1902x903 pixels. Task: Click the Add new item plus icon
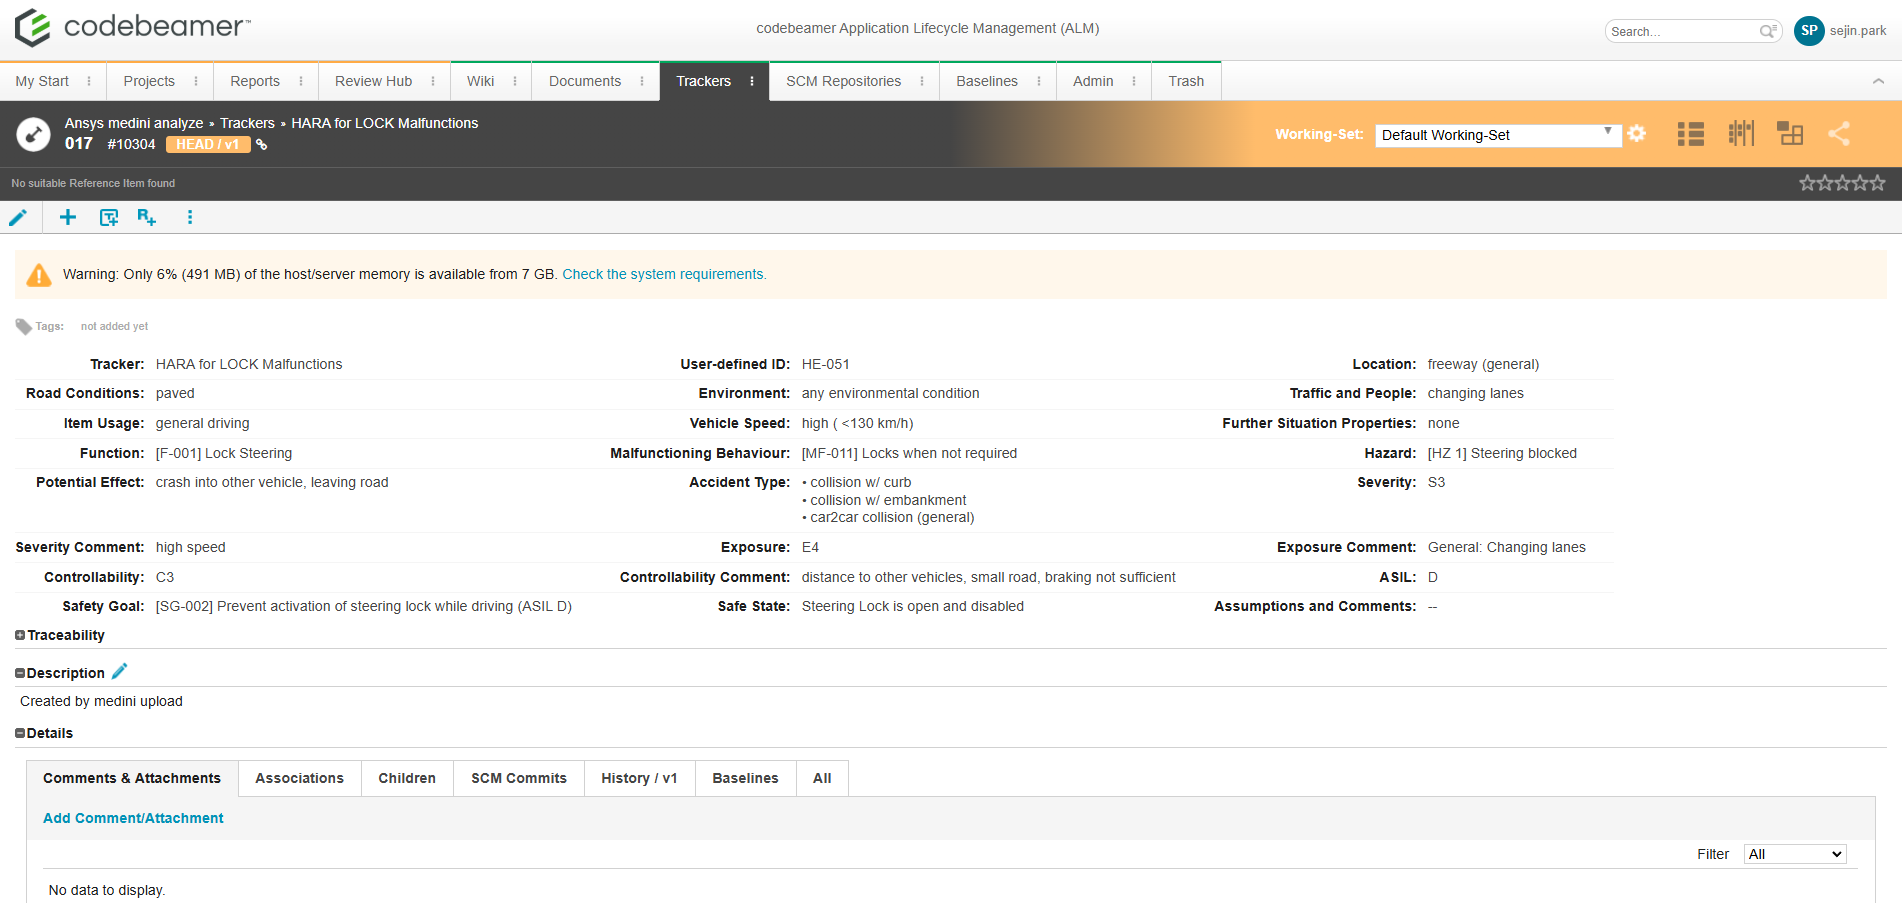67,217
